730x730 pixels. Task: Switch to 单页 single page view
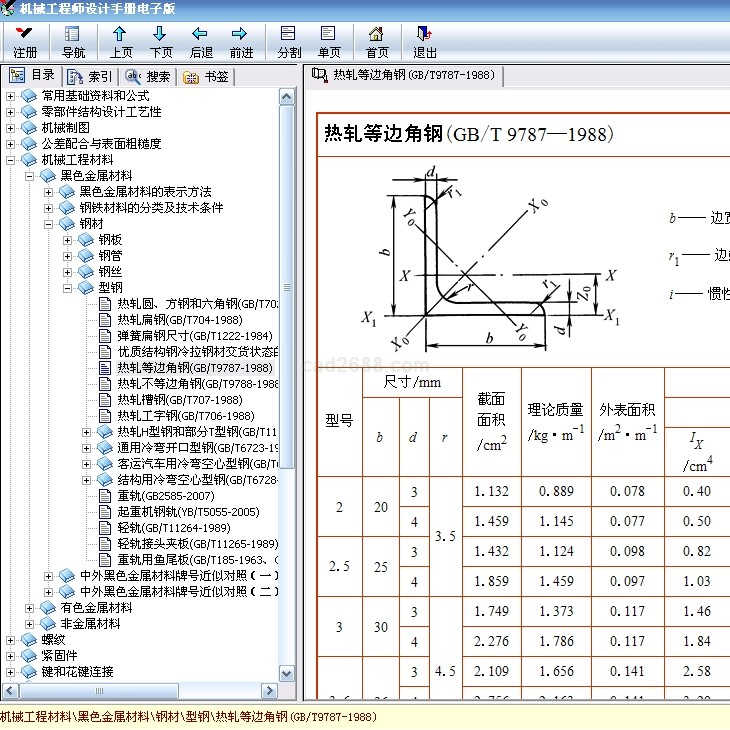point(329,34)
